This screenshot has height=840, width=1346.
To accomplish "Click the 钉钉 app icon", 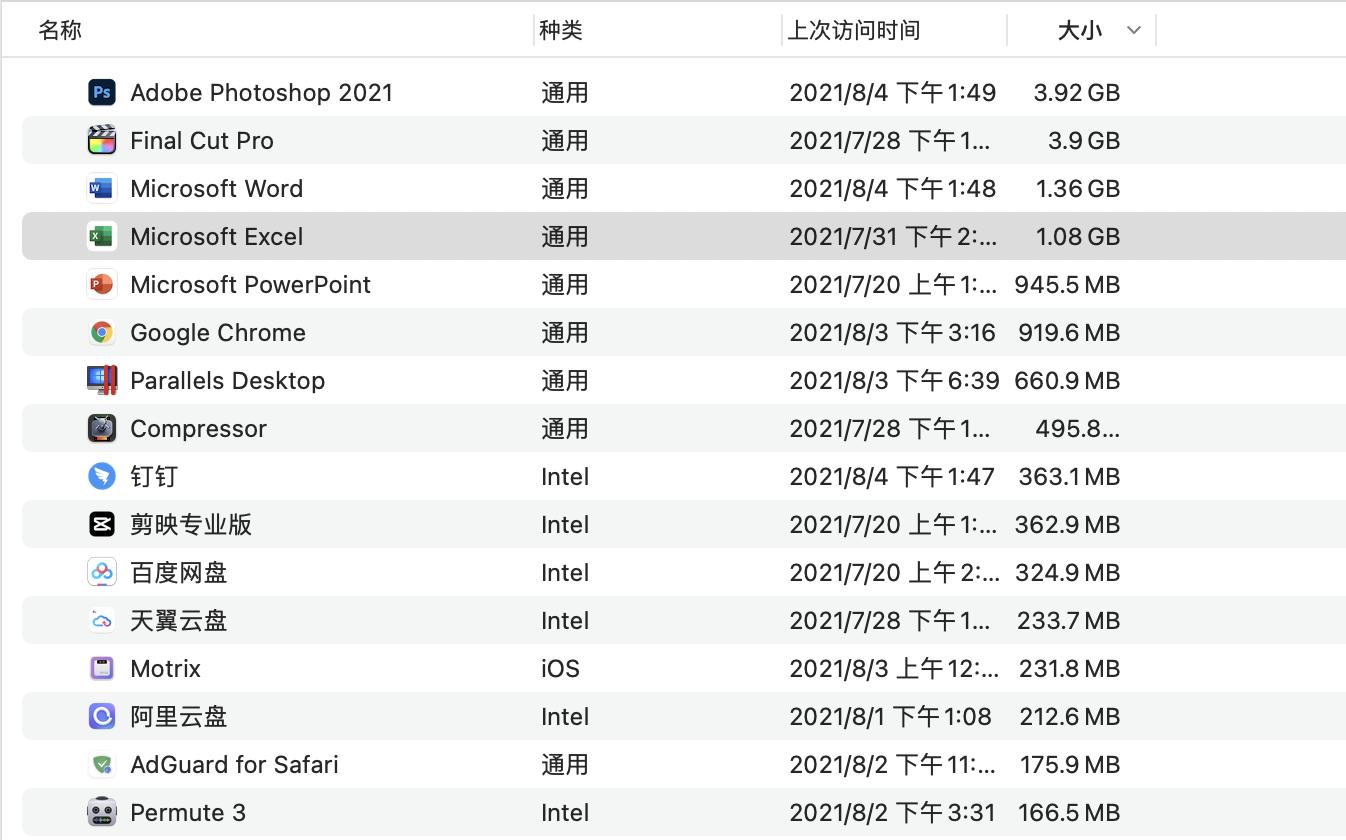I will (100, 476).
